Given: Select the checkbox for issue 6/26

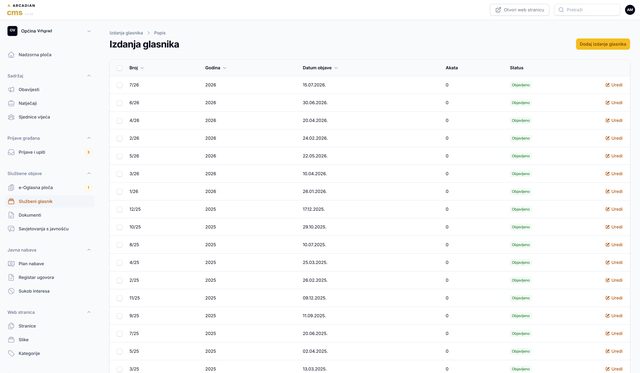Looking at the screenshot, I should tap(119, 103).
